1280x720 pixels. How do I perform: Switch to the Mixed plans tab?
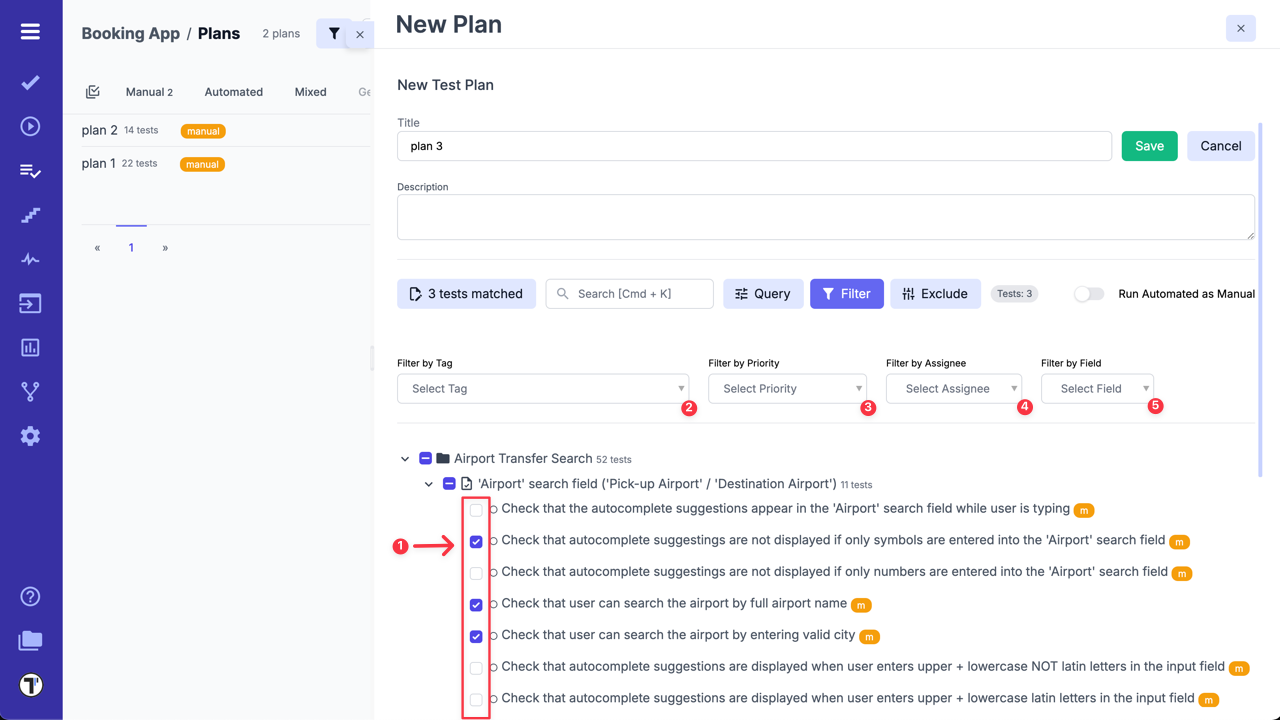pos(310,92)
